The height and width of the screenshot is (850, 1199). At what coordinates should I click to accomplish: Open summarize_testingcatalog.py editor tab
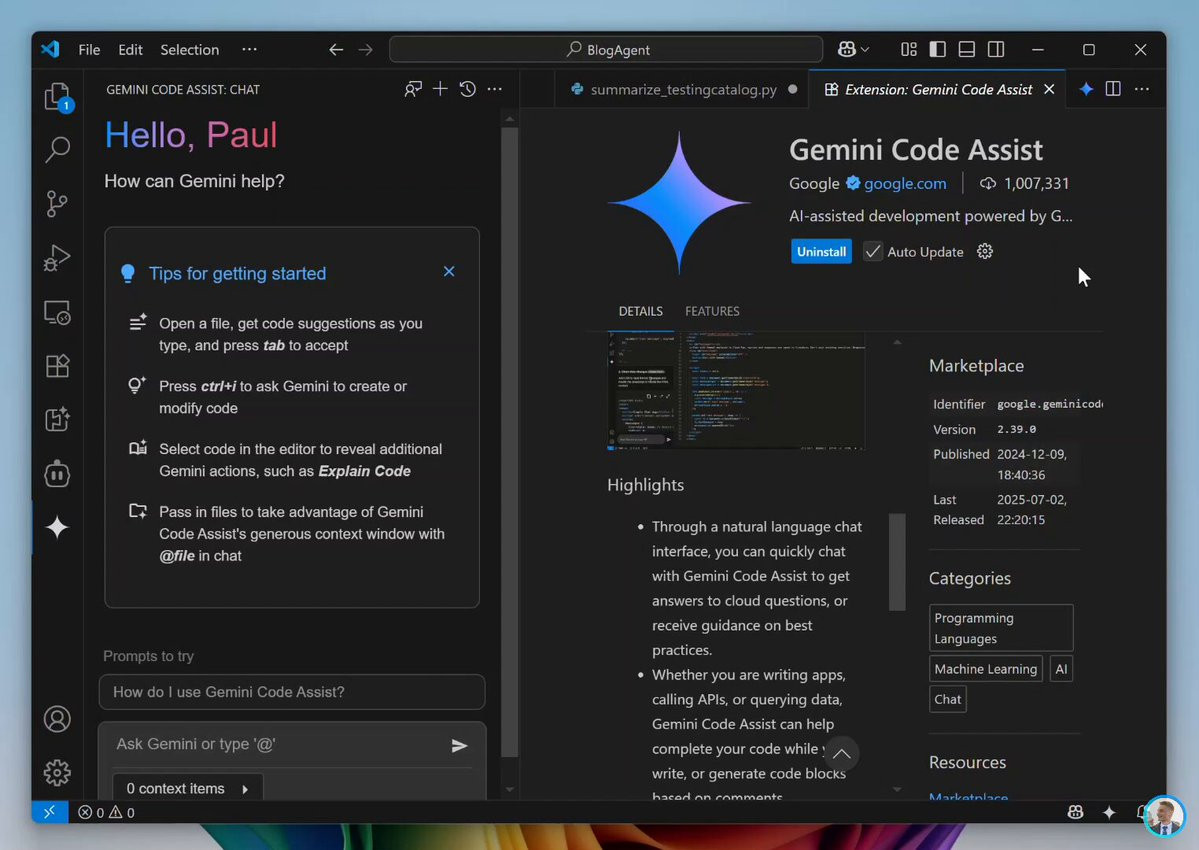coord(683,89)
